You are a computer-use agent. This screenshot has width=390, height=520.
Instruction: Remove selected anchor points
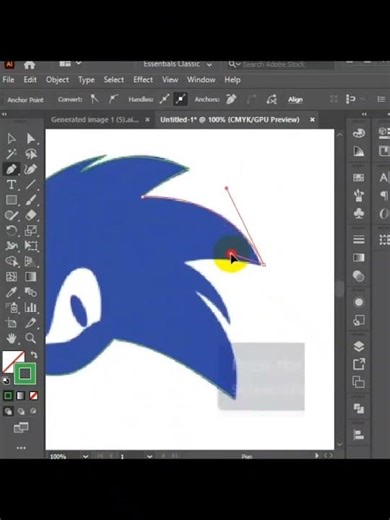pos(231,99)
